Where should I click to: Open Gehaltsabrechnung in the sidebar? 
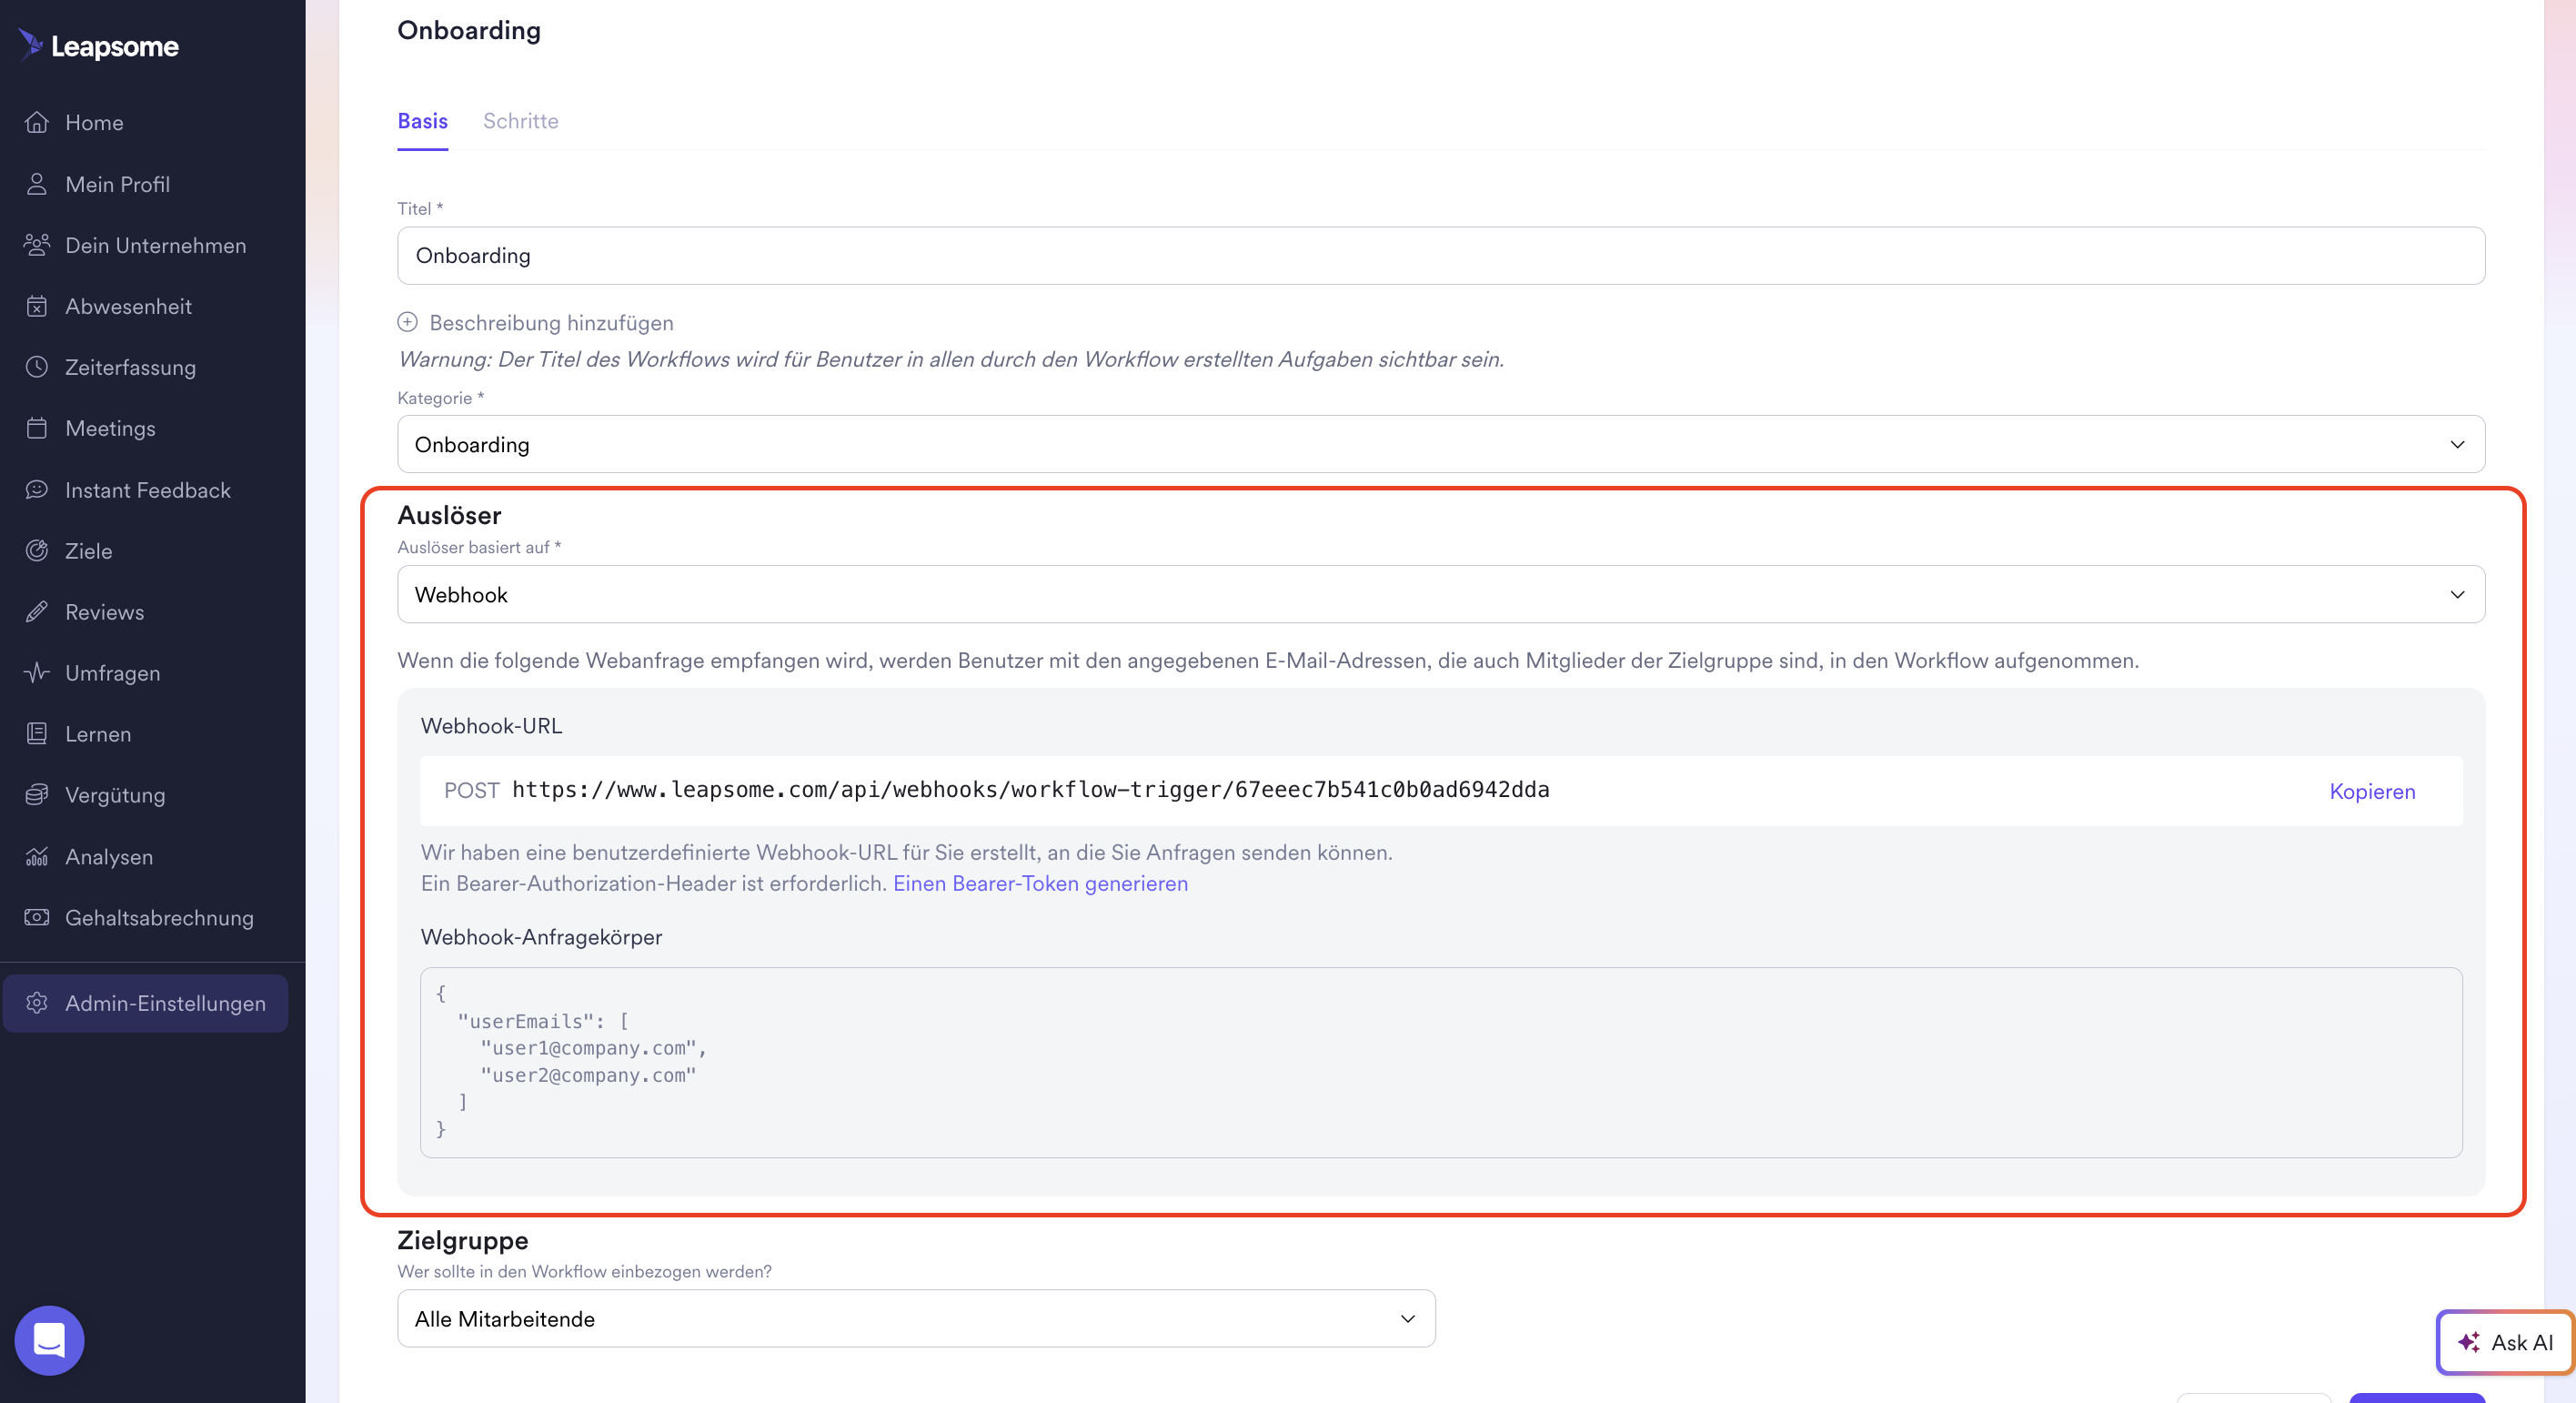pyautogui.click(x=159, y=917)
